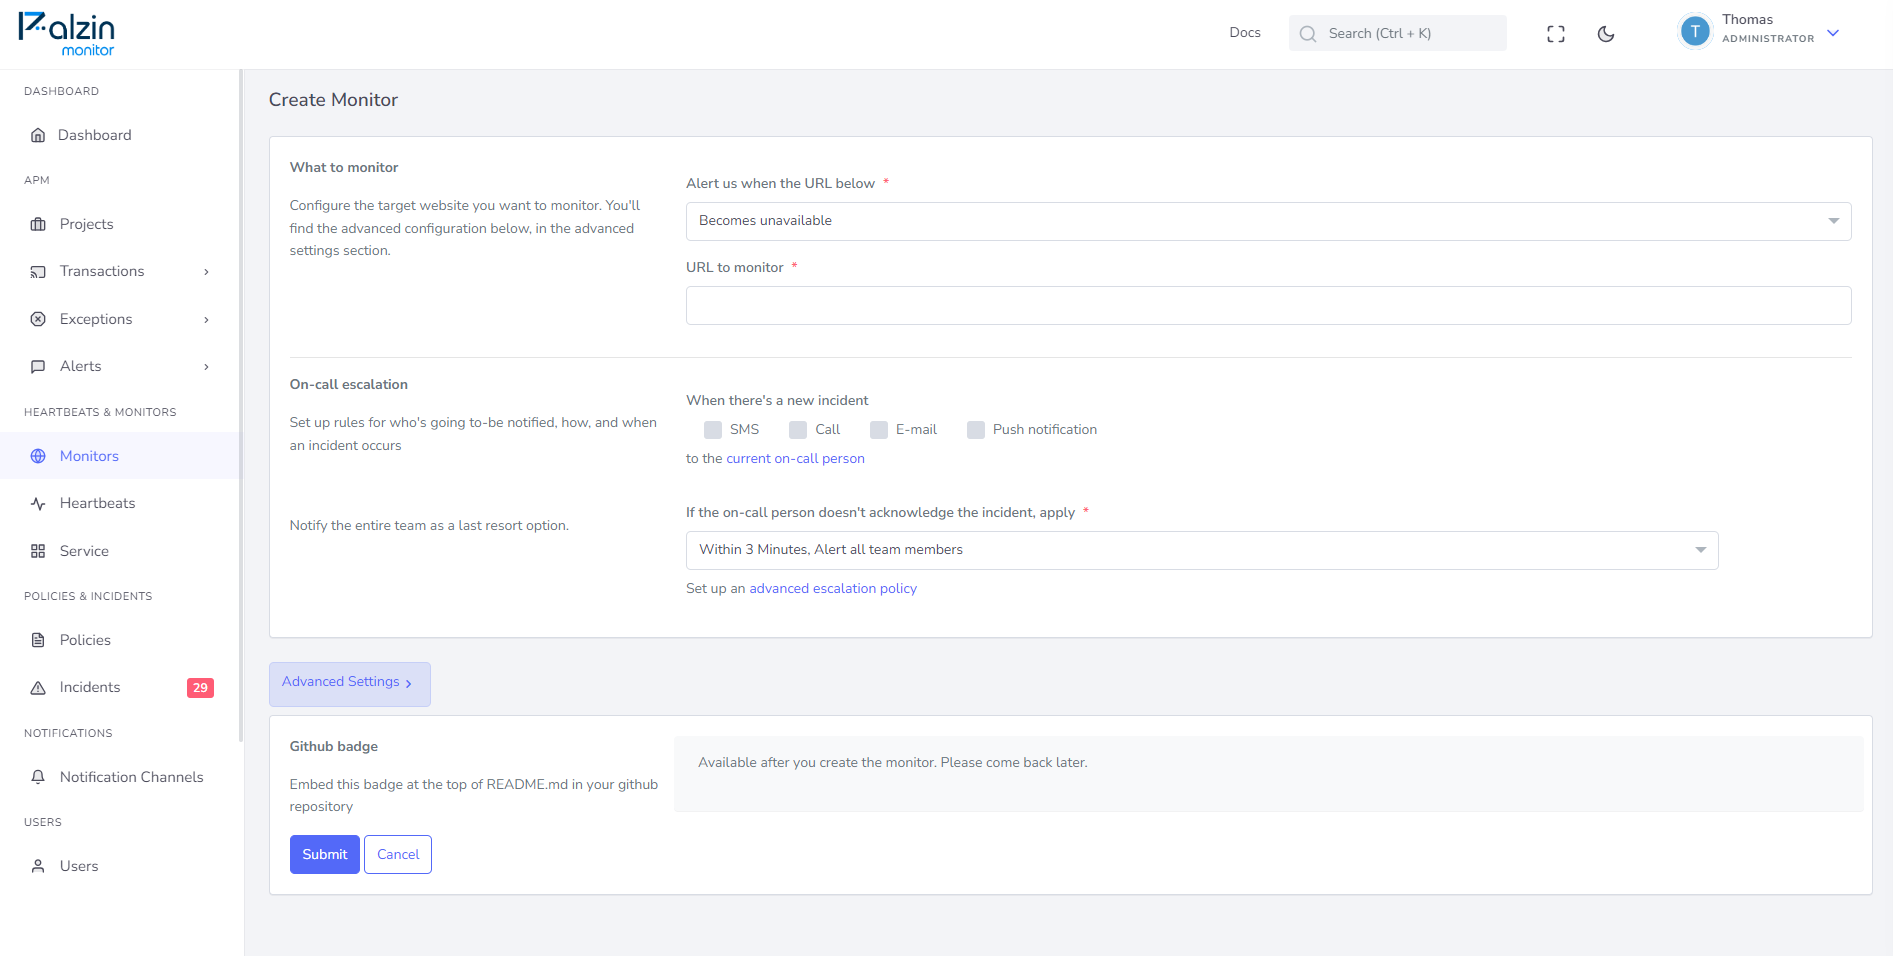This screenshot has height=956, width=1893.
Task: Click the Alerts message icon
Action: (x=38, y=367)
